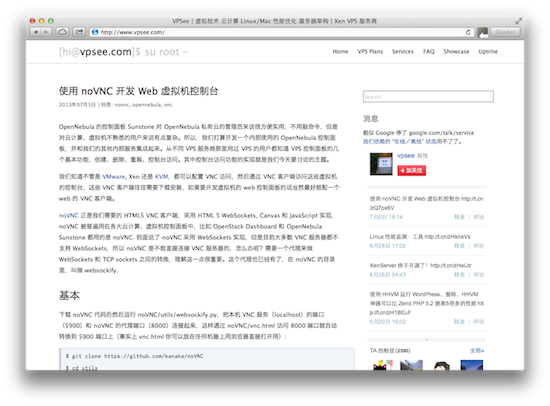This screenshot has width=550, height=406.
Task: Click the downloads arrow icon beside Reader
Action: [483, 33]
